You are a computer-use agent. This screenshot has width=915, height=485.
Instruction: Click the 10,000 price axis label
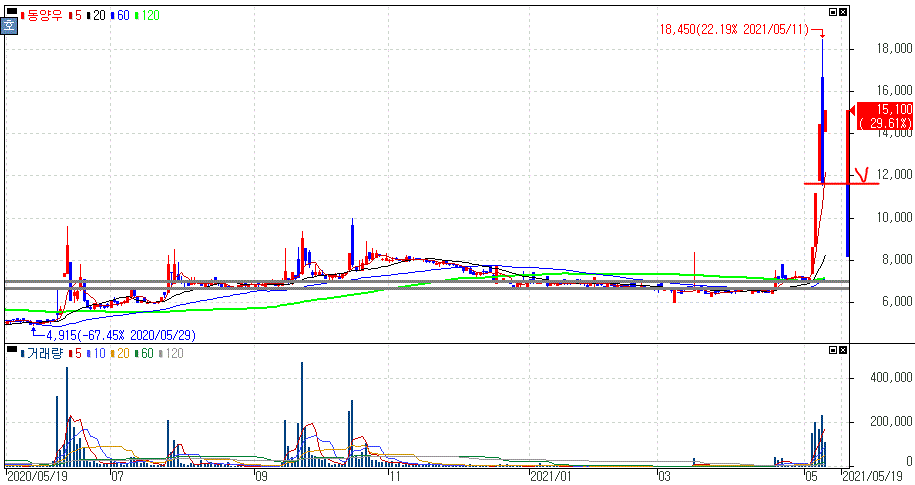895,218
